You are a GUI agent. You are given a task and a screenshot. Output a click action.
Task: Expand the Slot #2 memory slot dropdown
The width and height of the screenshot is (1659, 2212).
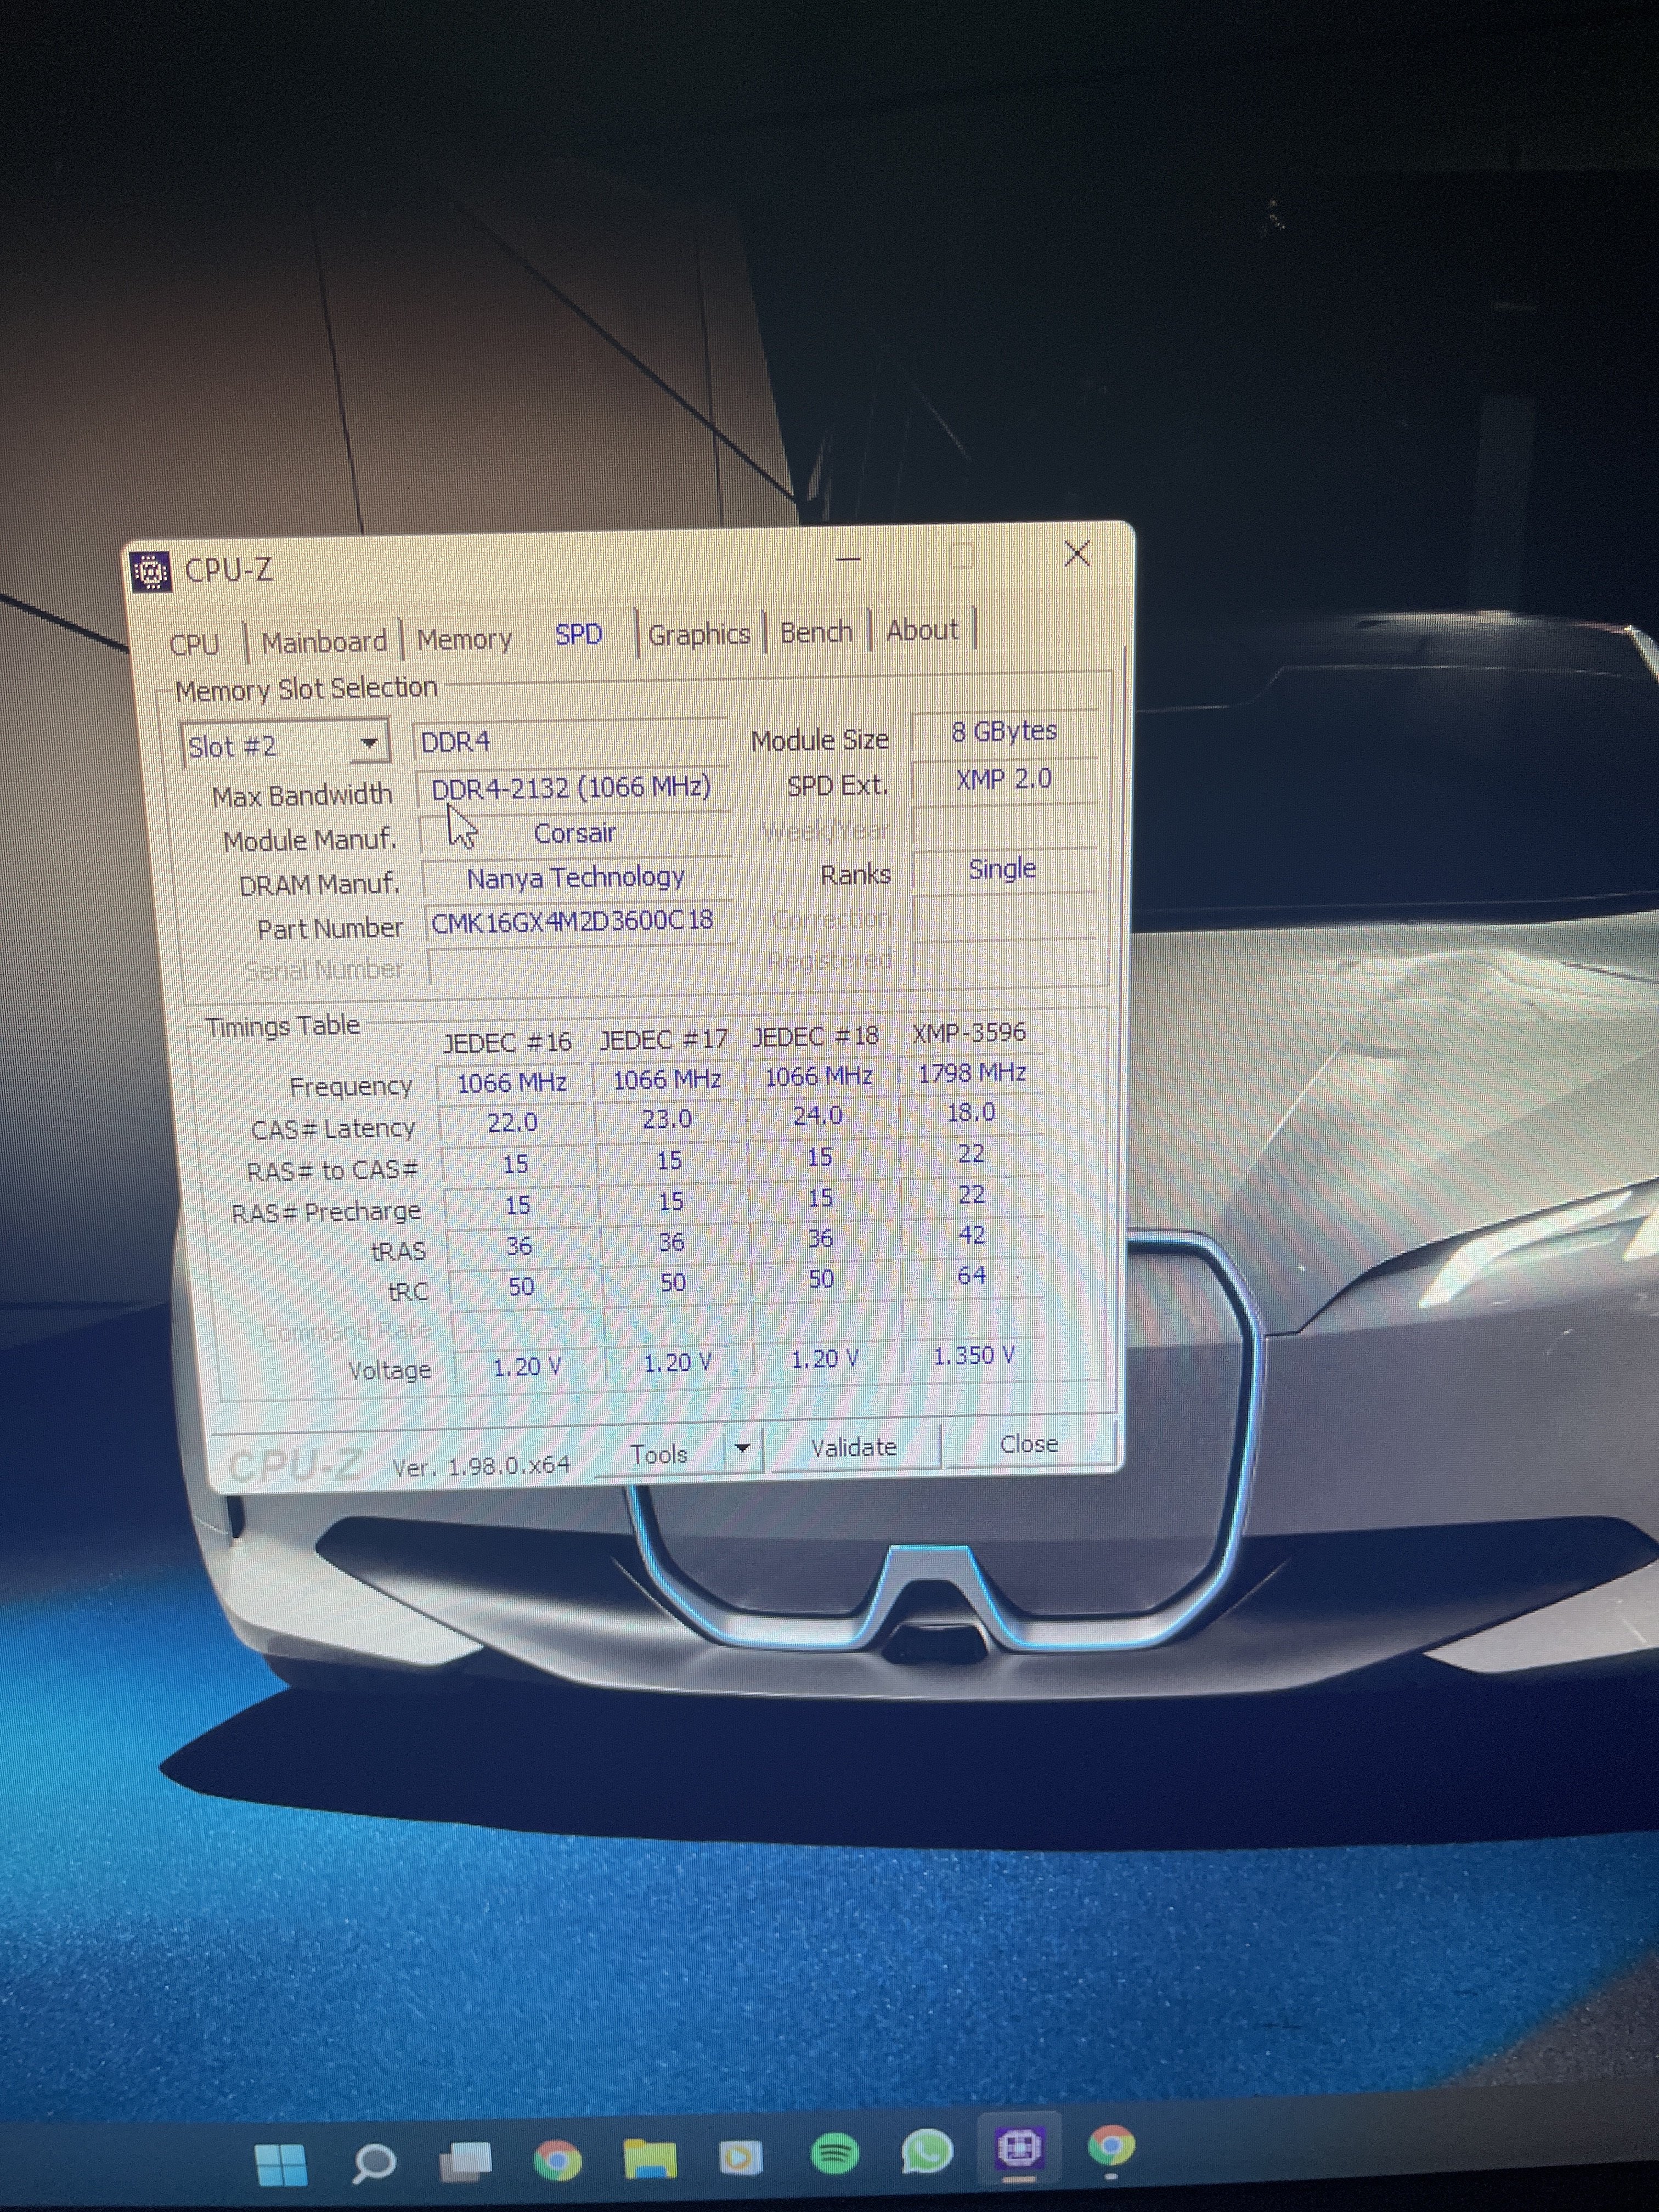[369, 744]
